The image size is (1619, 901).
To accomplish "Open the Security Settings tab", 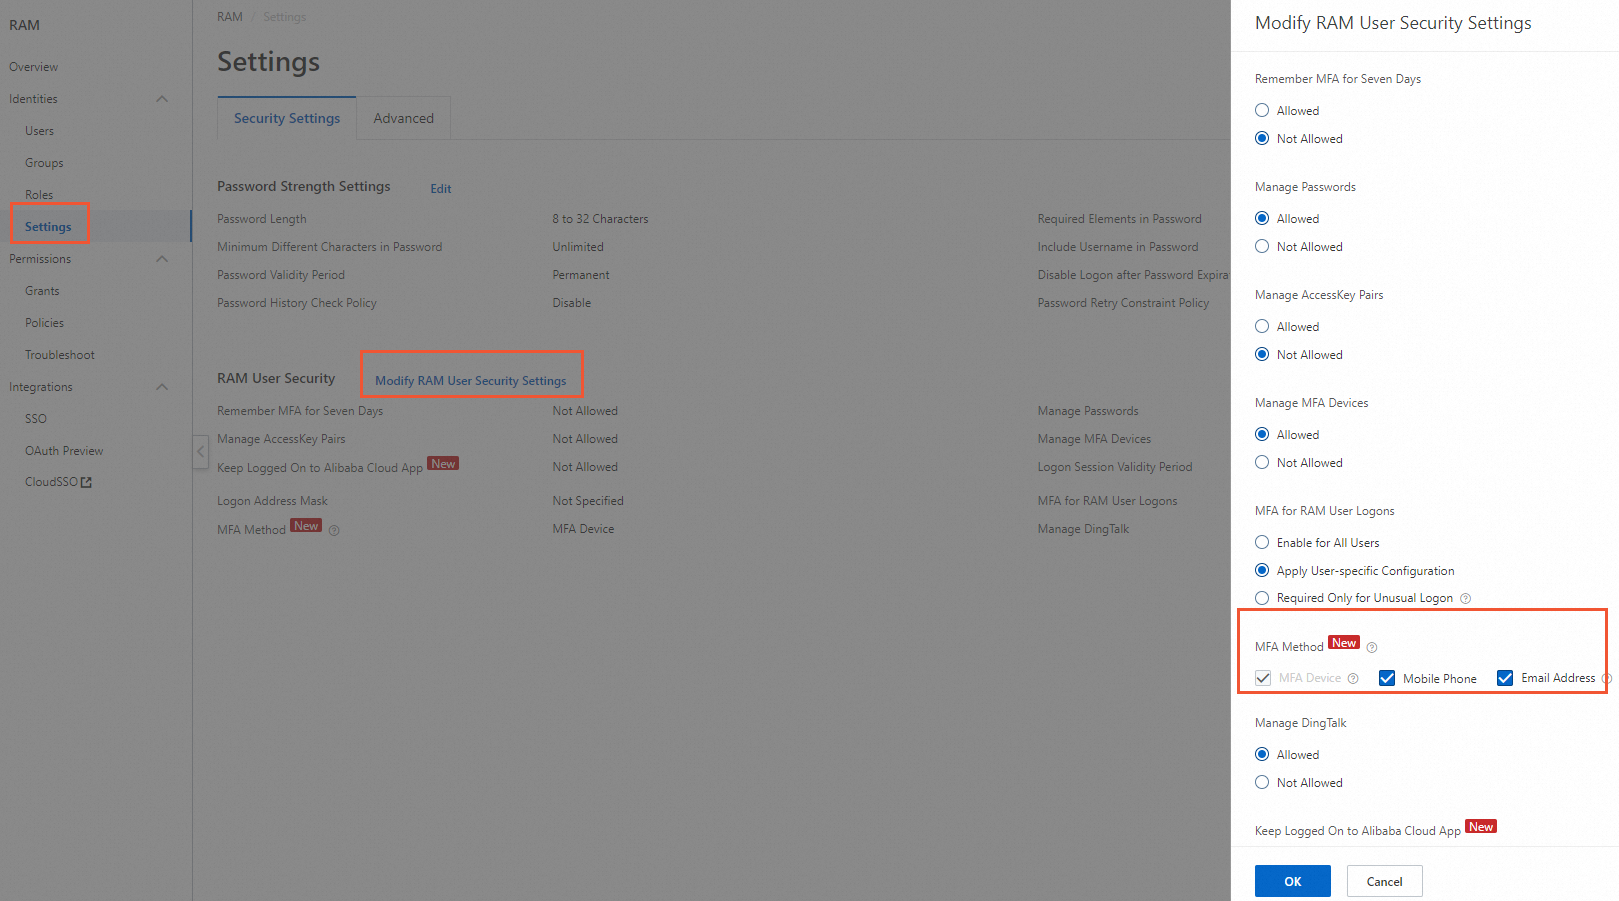I will pos(287,118).
